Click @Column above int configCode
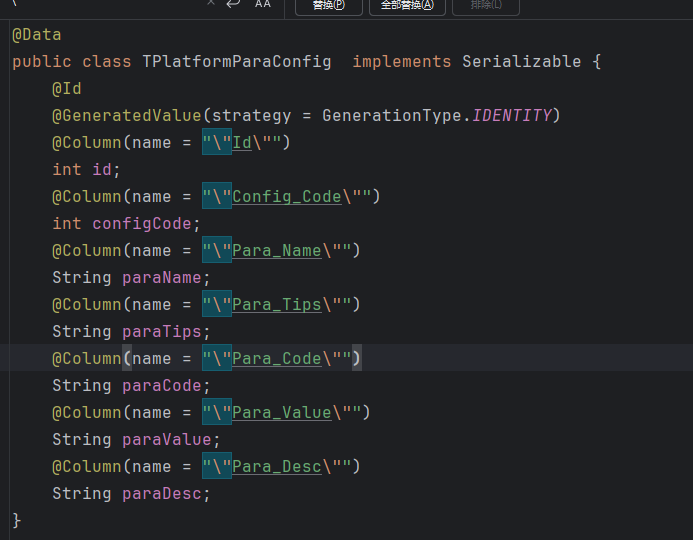Image resolution: width=693 pixels, height=540 pixels. pyautogui.click(x=87, y=197)
